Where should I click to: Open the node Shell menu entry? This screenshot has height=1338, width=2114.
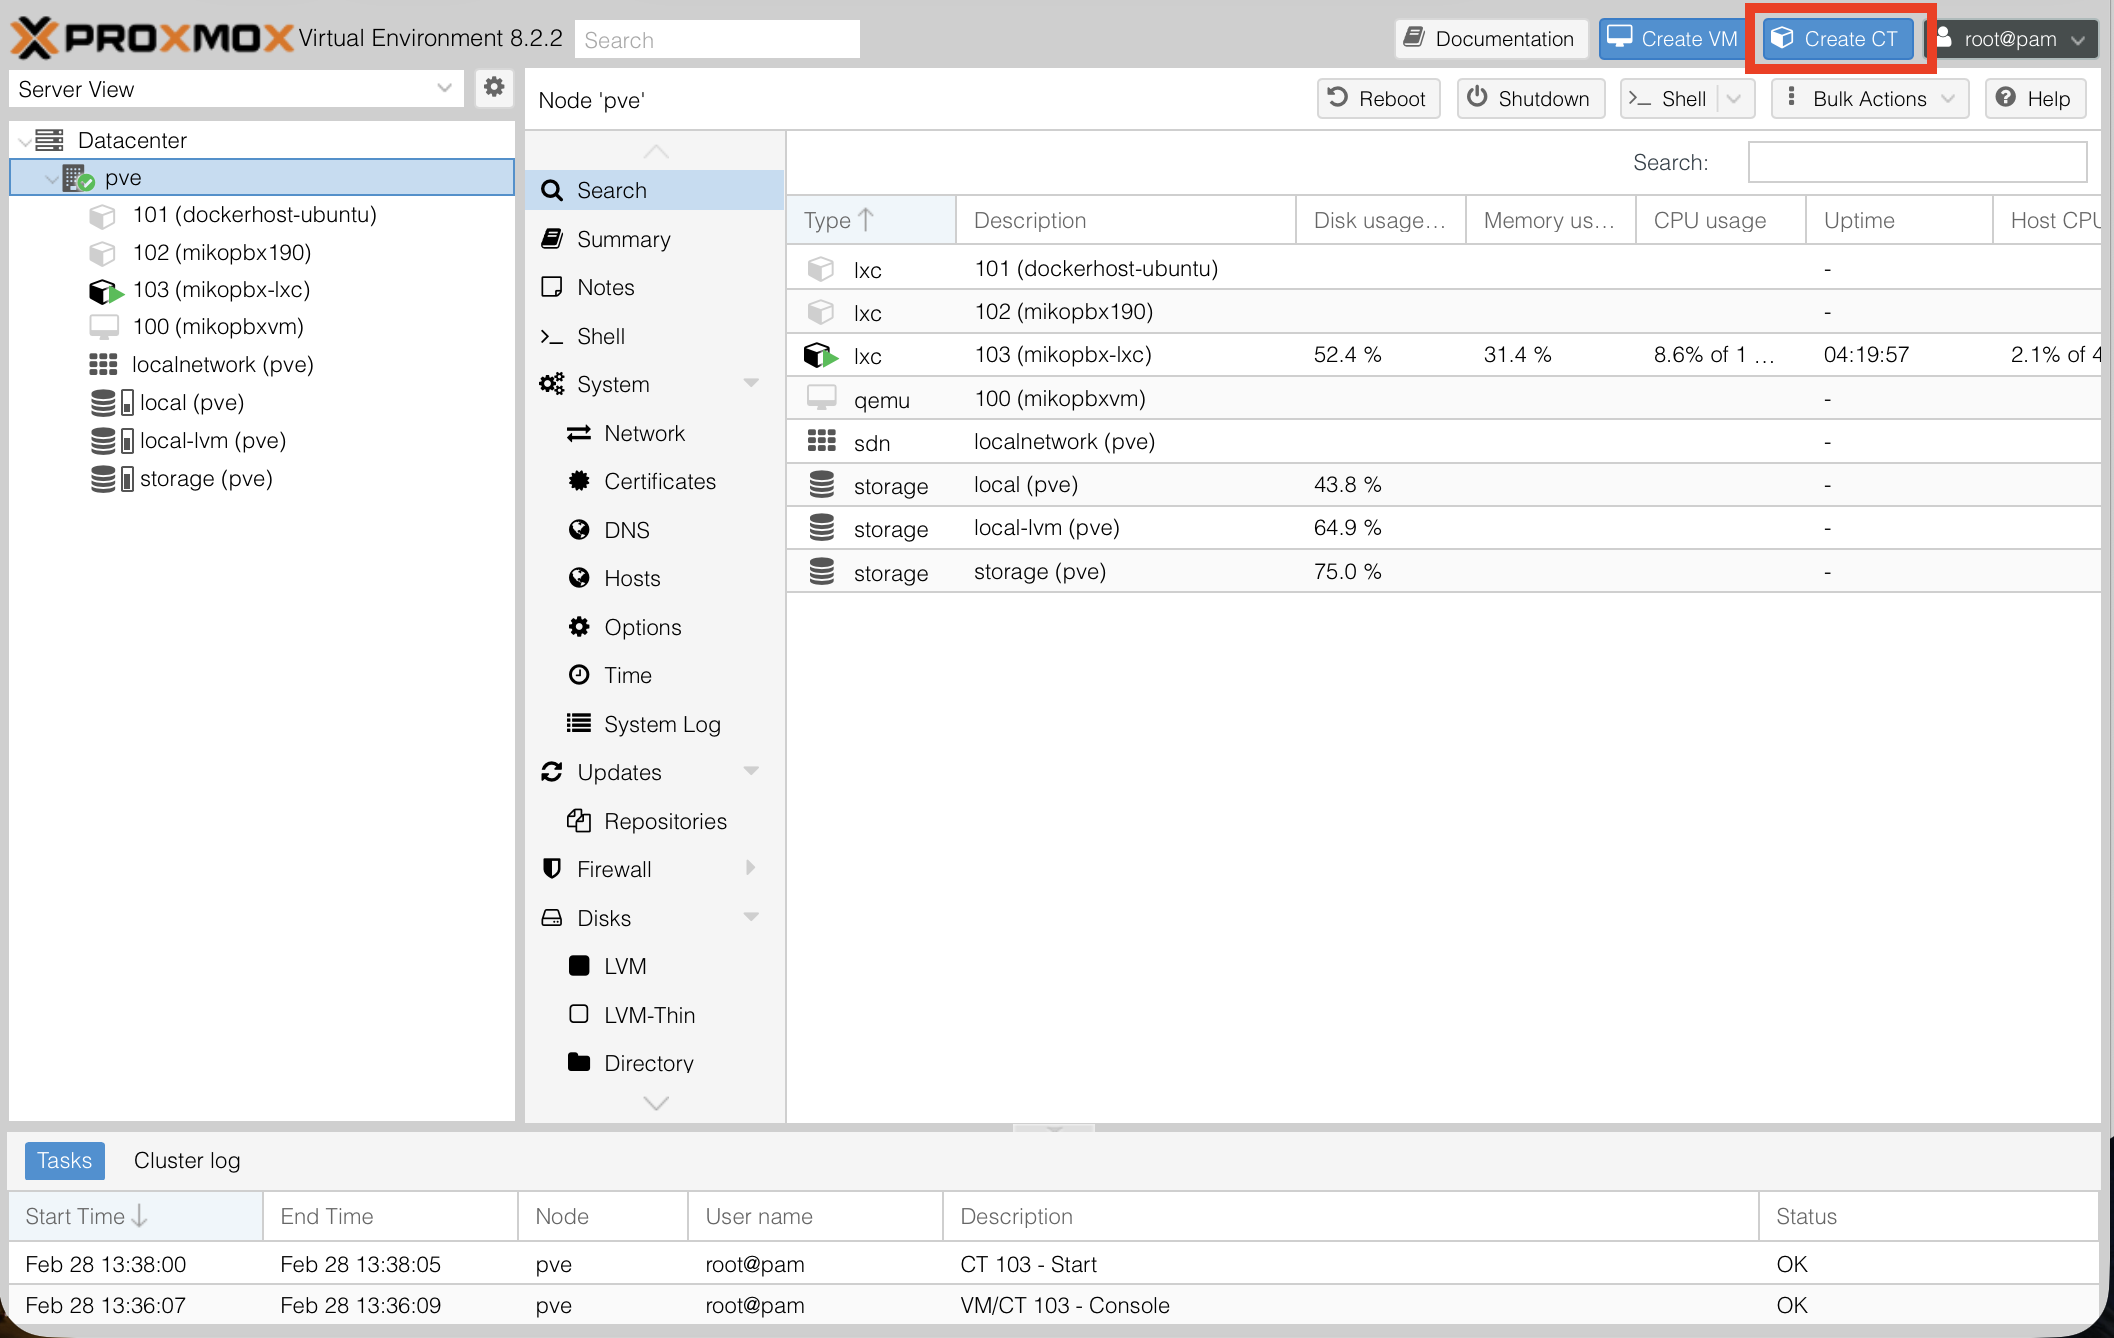(x=600, y=337)
